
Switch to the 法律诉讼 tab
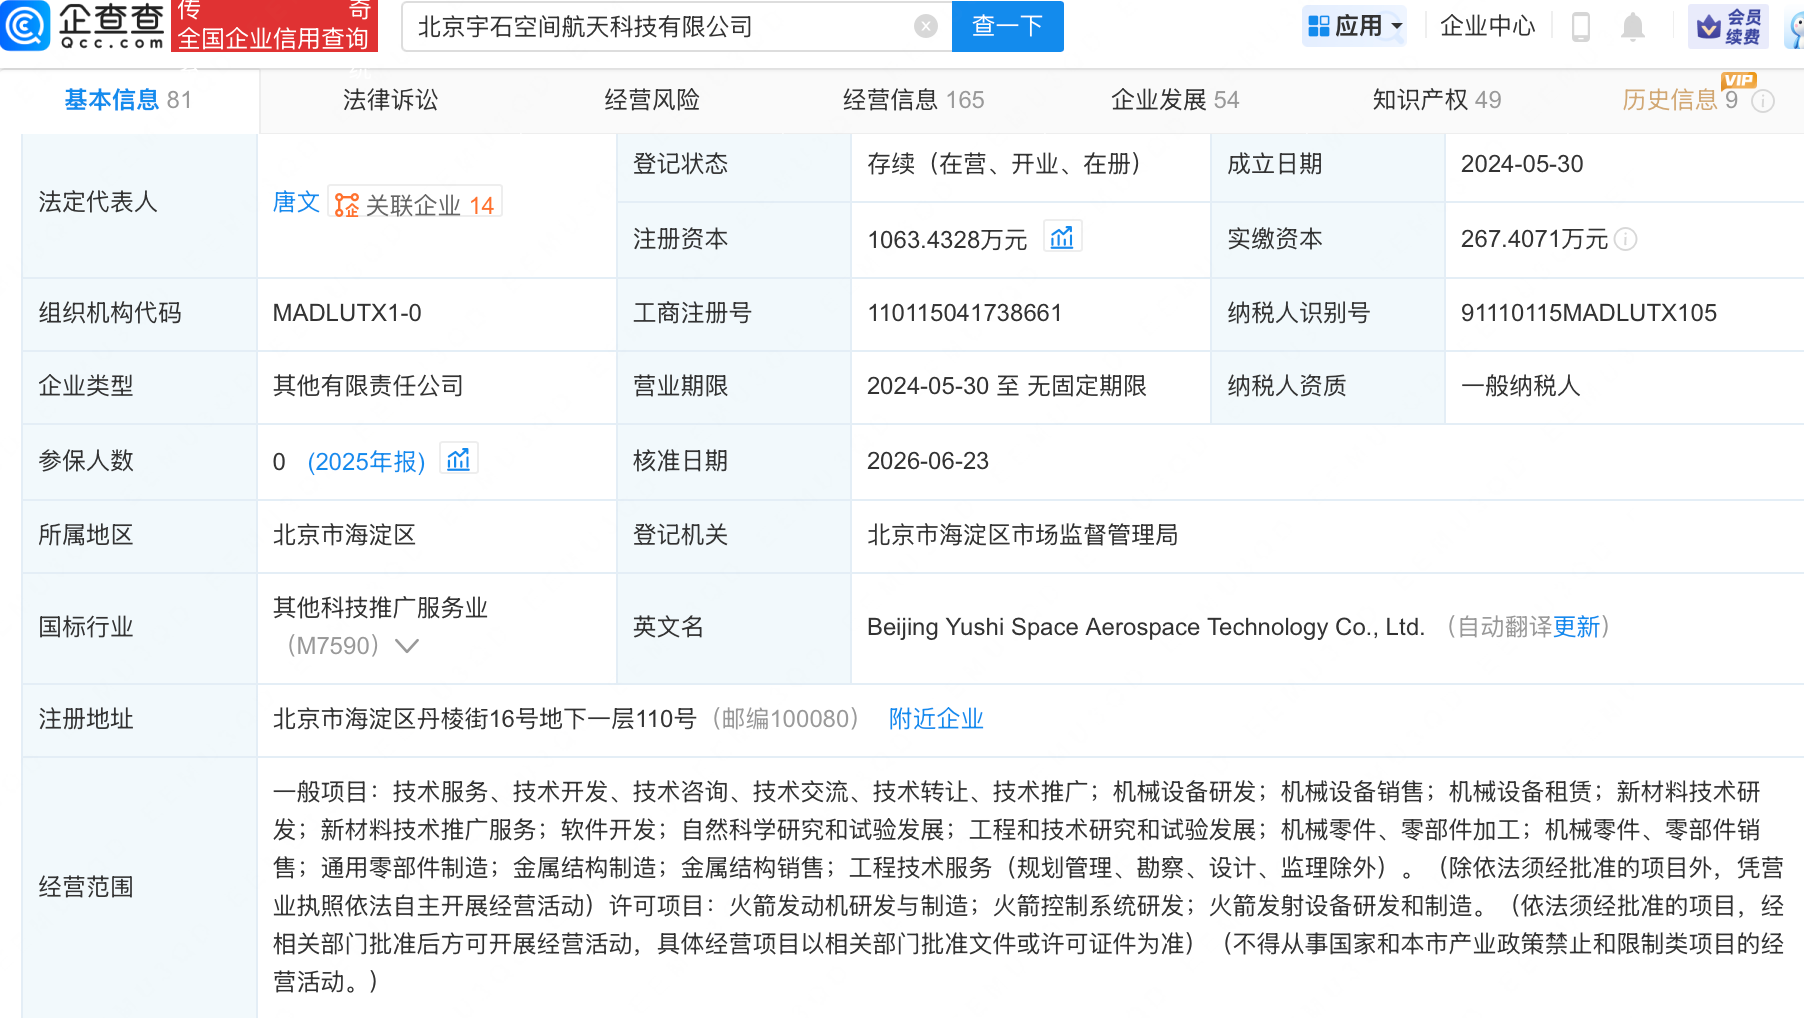391,100
